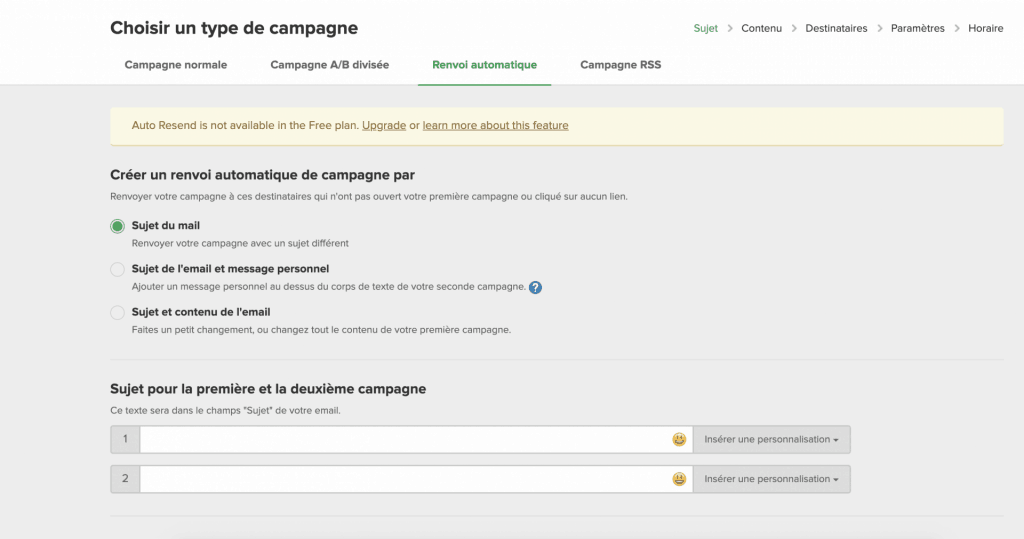Switch to the 'Campagne normale' tab

click(x=175, y=65)
